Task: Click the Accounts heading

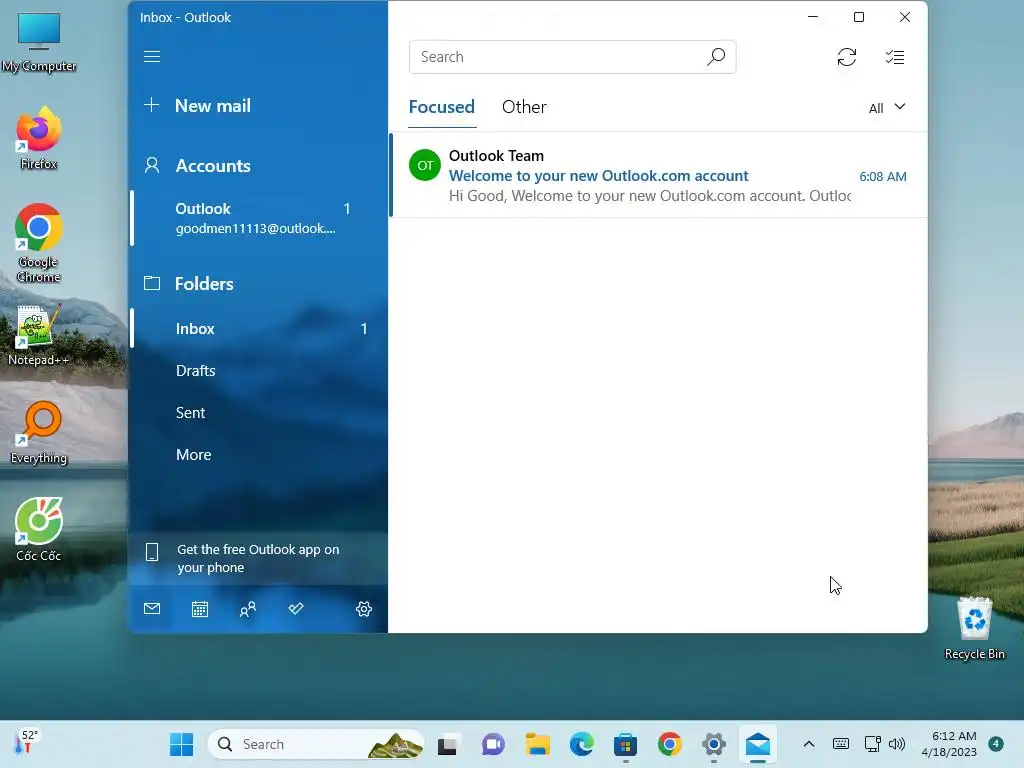Action: [213, 166]
